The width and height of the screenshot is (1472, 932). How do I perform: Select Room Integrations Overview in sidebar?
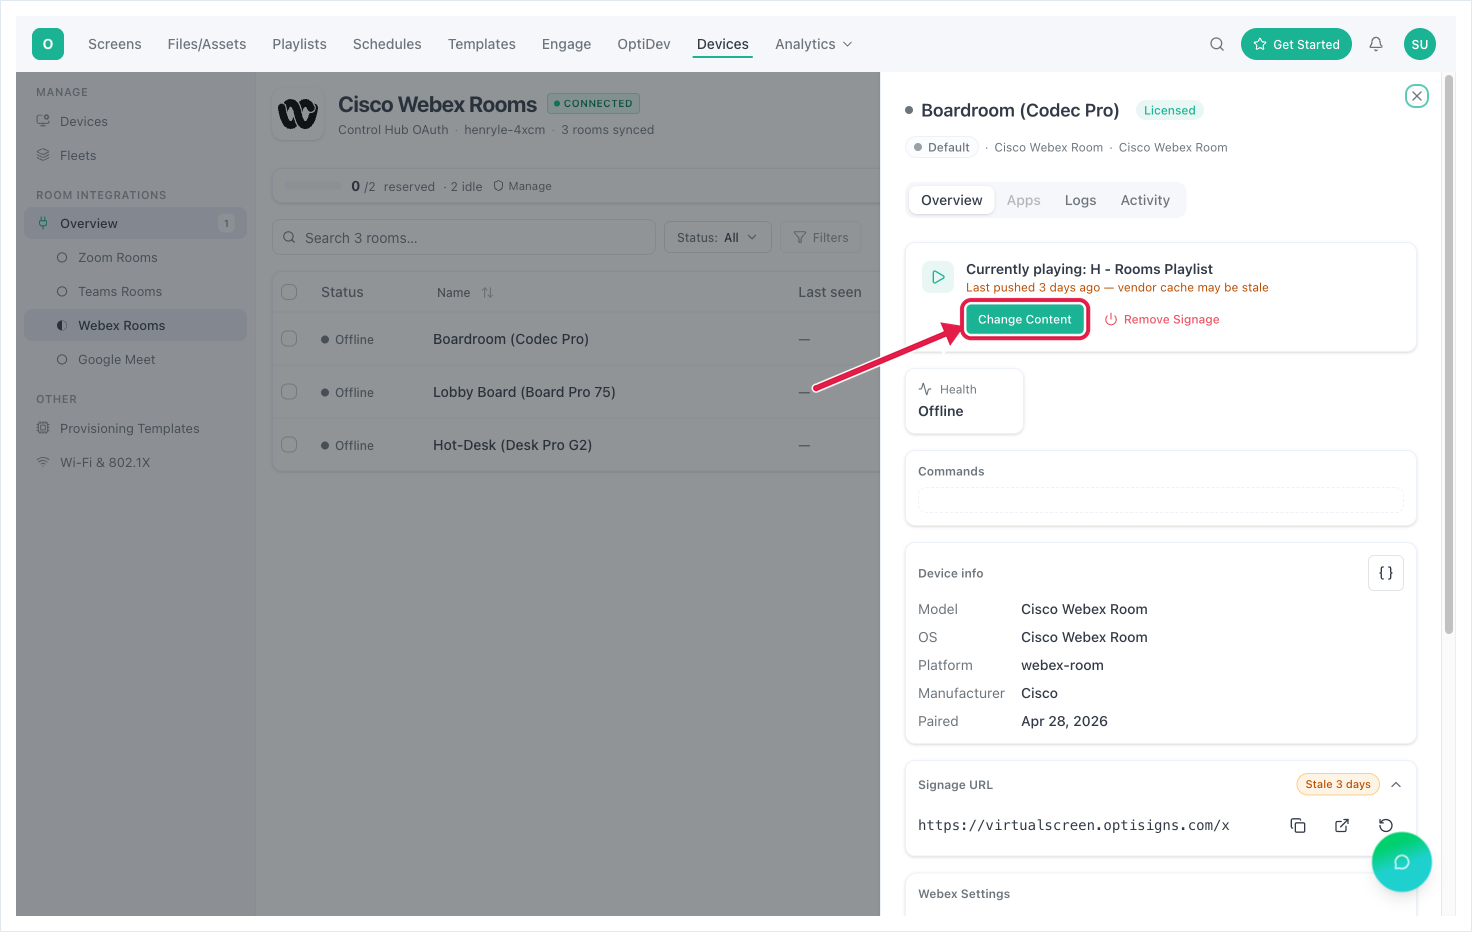[x=135, y=223]
